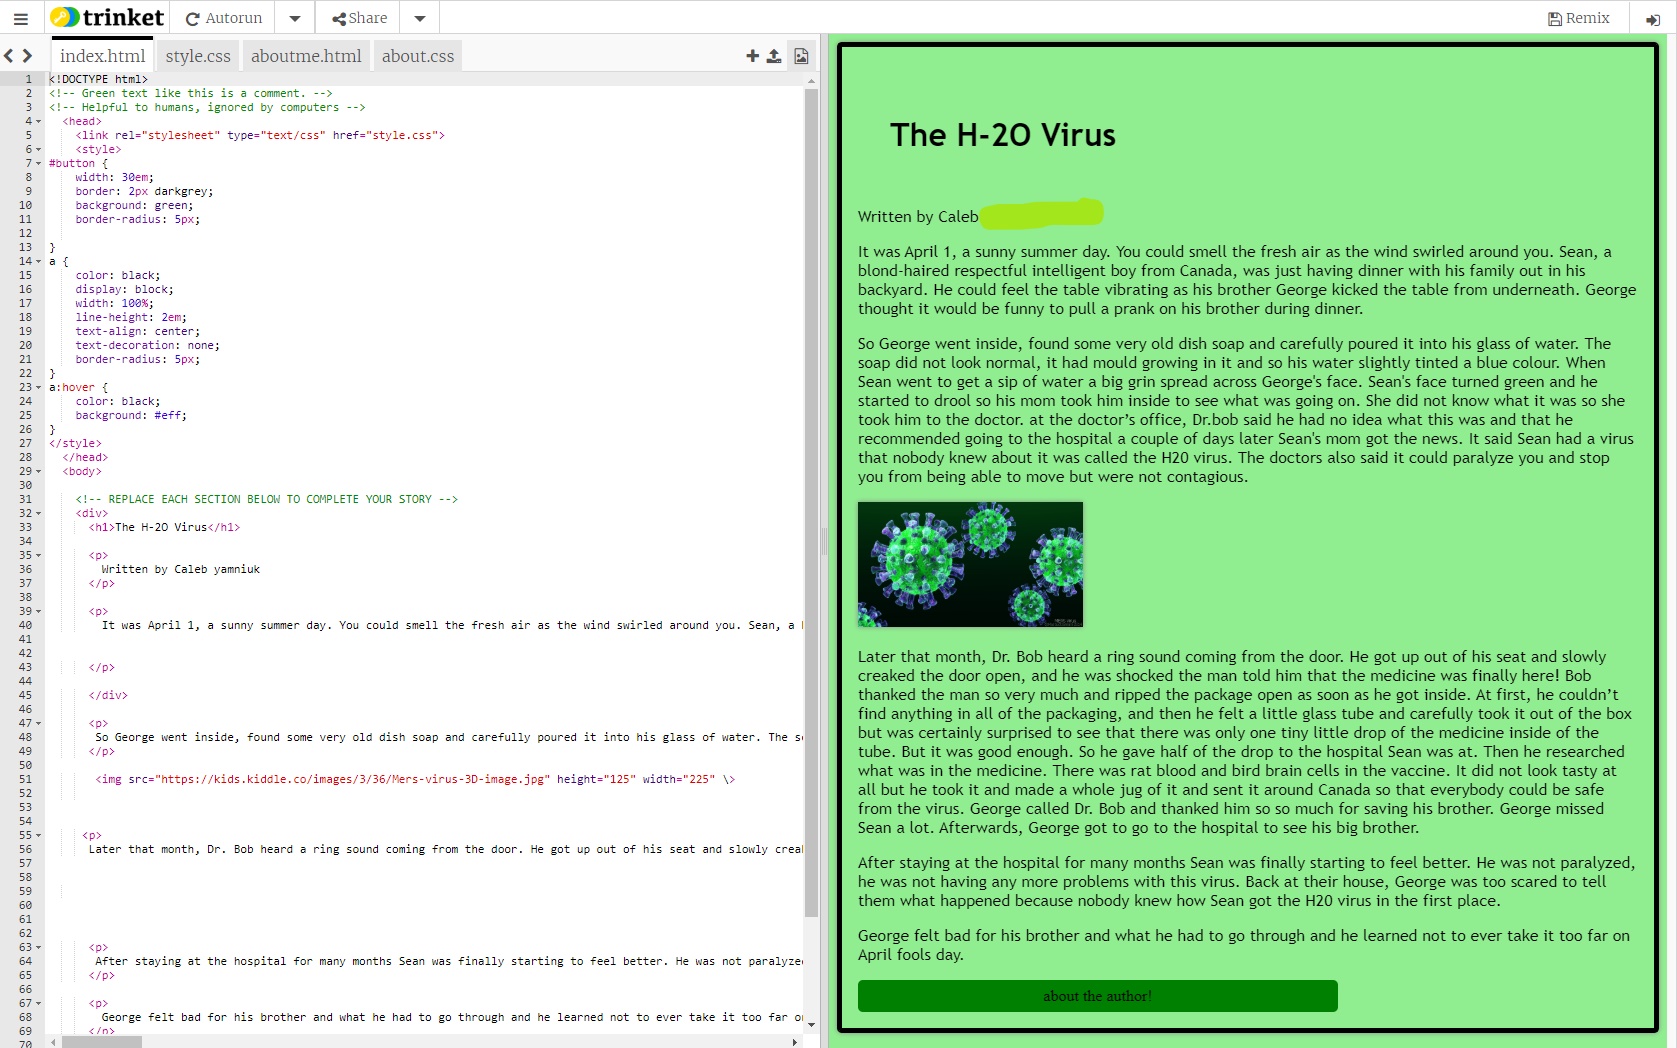The height and width of the screenshot is (1048, 1677).
Task: Run the code with Autorun
Action: [x=224, y=17]
